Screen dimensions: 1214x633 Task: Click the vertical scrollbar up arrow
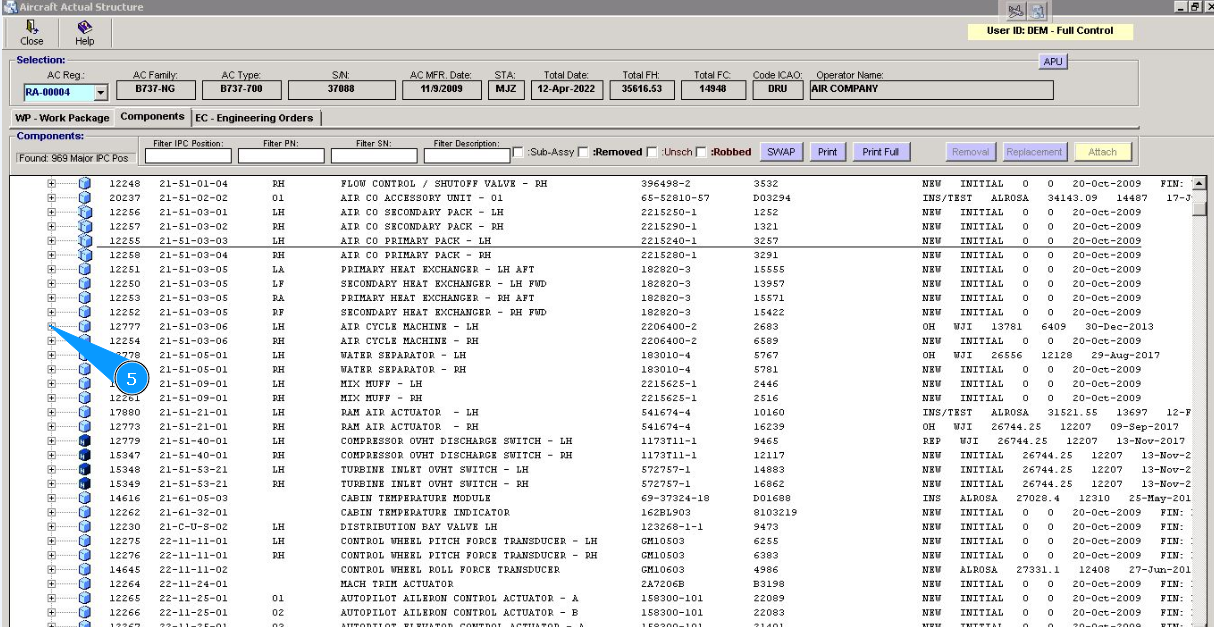(1197, 184)
